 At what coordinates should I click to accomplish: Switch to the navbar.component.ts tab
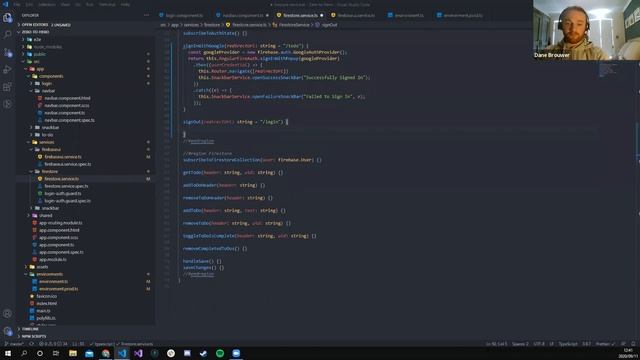[x=242, y=16]
